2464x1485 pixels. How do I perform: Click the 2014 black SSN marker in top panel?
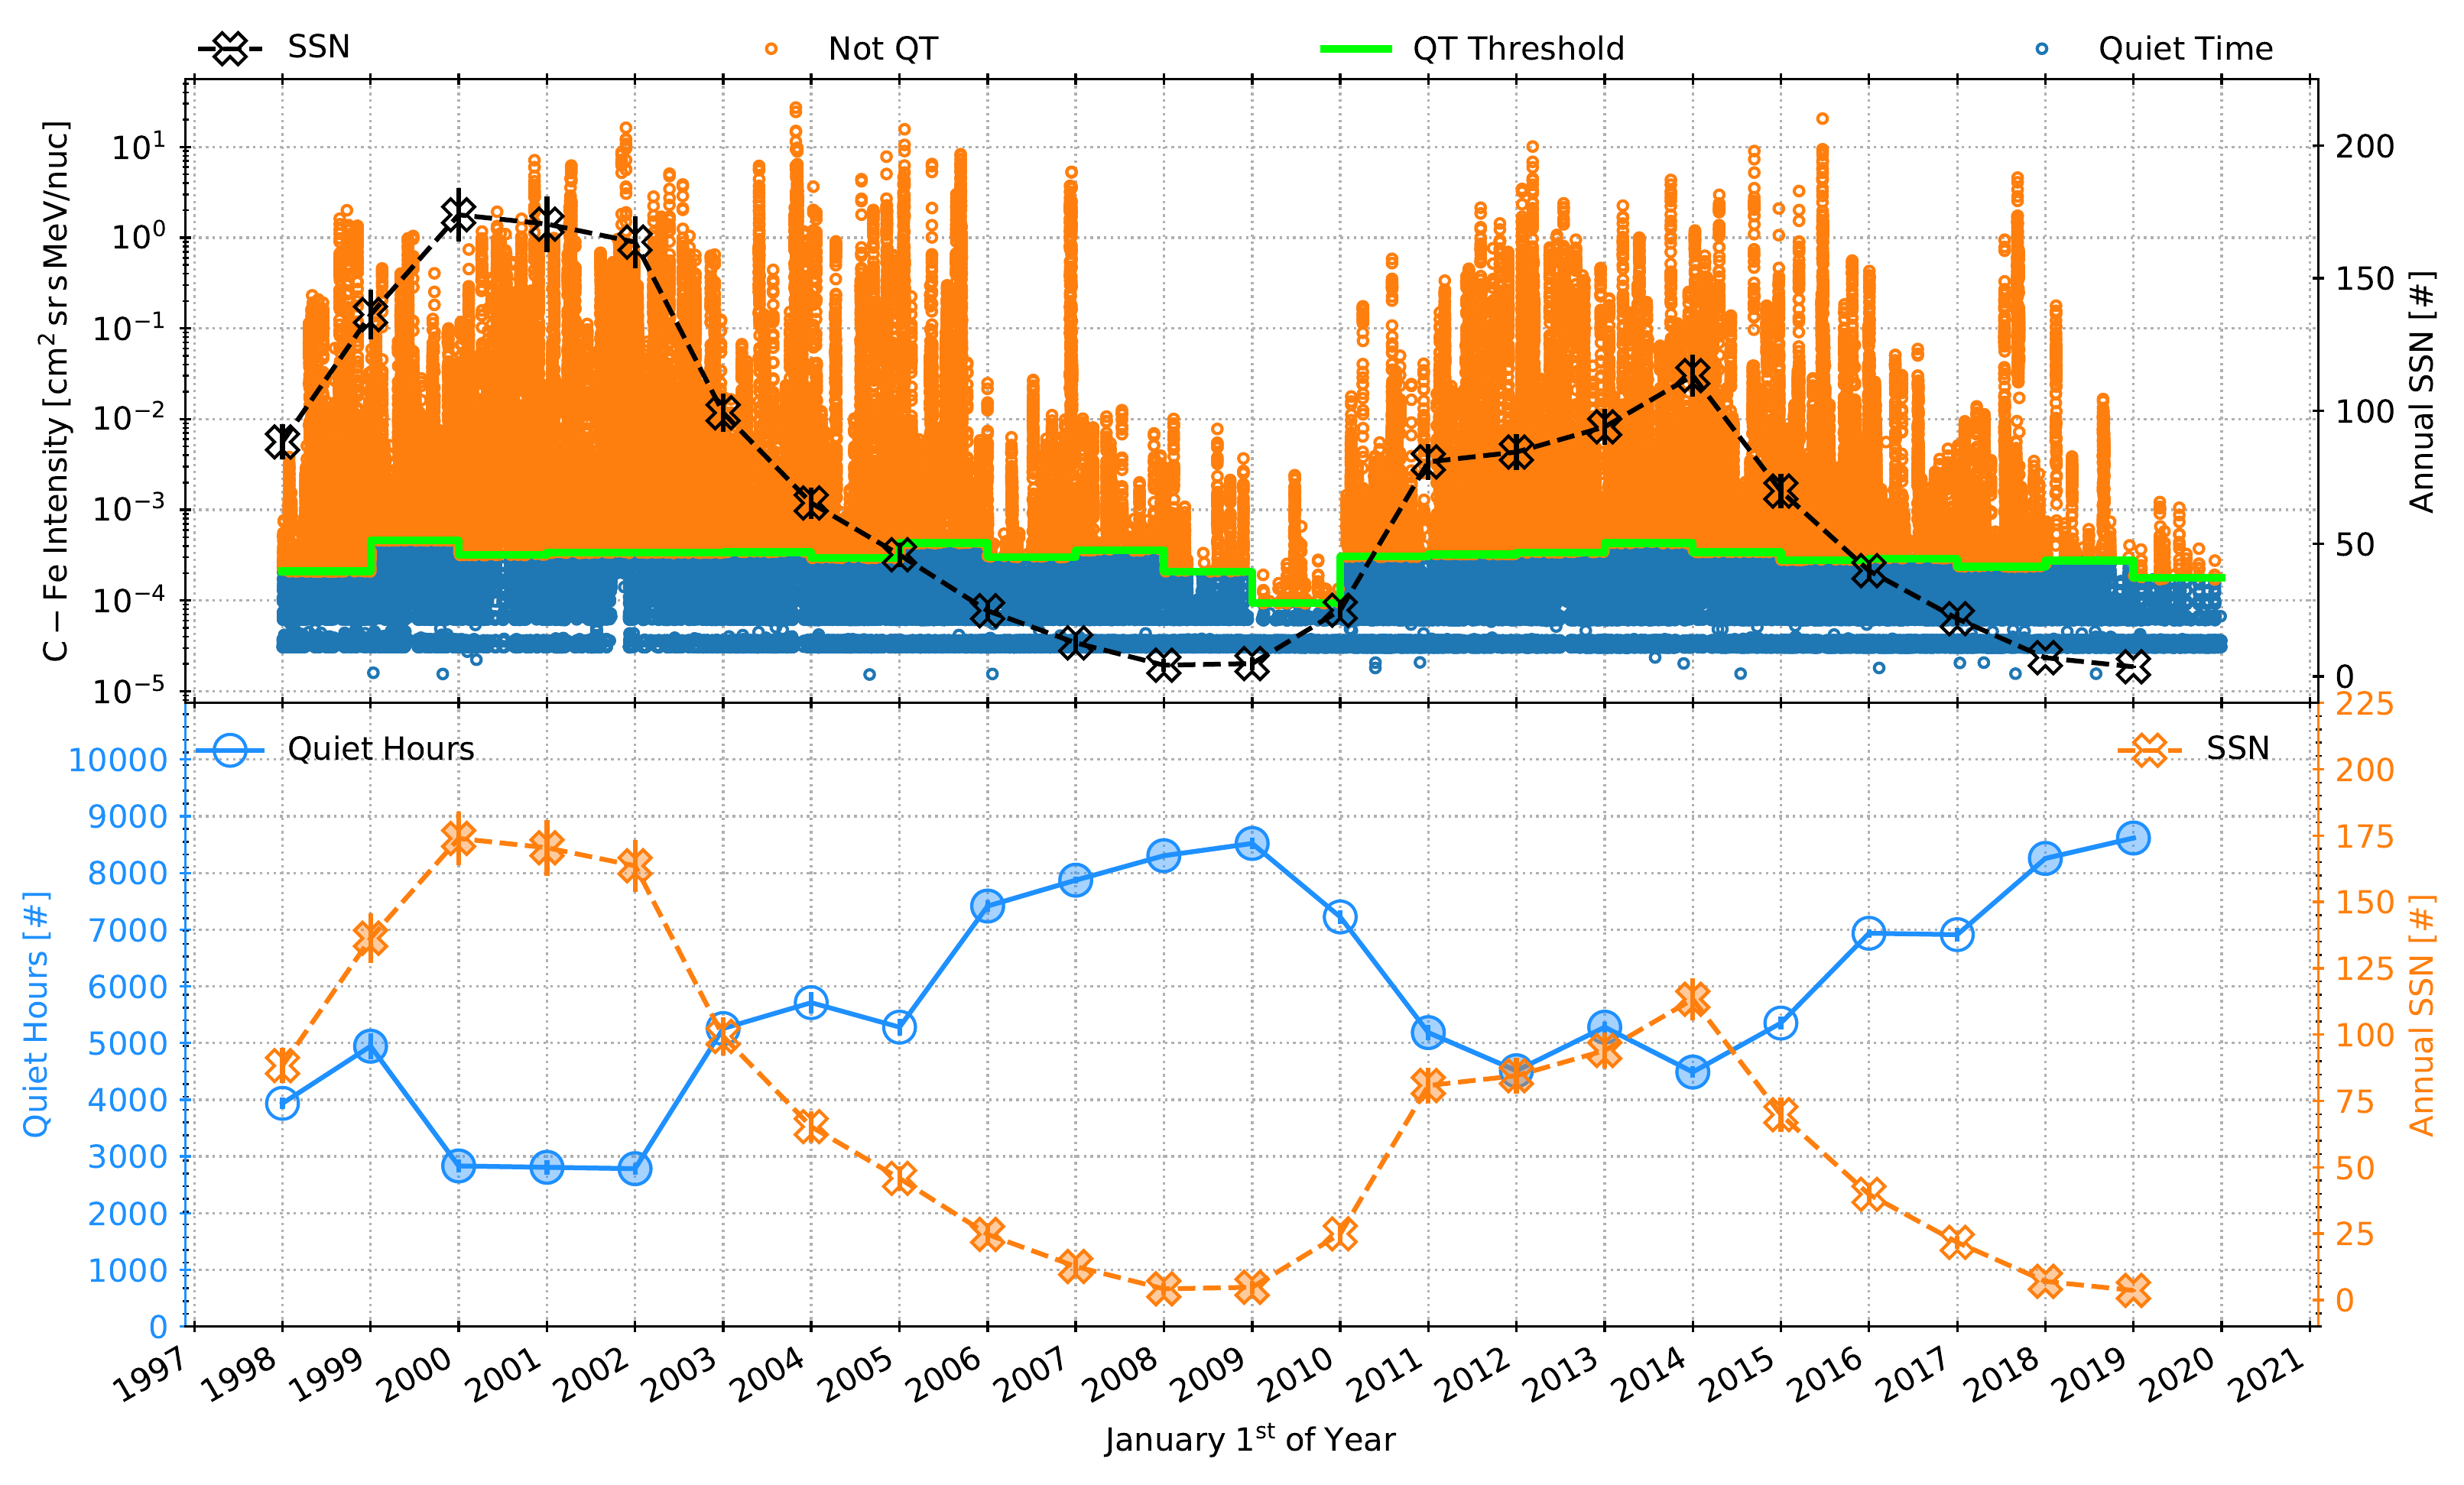(x=1692, y=375)
